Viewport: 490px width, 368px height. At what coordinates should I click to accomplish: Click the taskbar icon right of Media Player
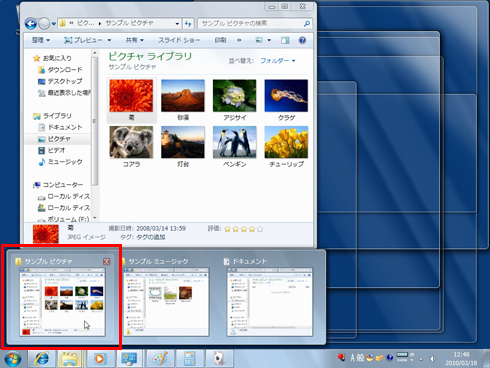coord(129,359)
